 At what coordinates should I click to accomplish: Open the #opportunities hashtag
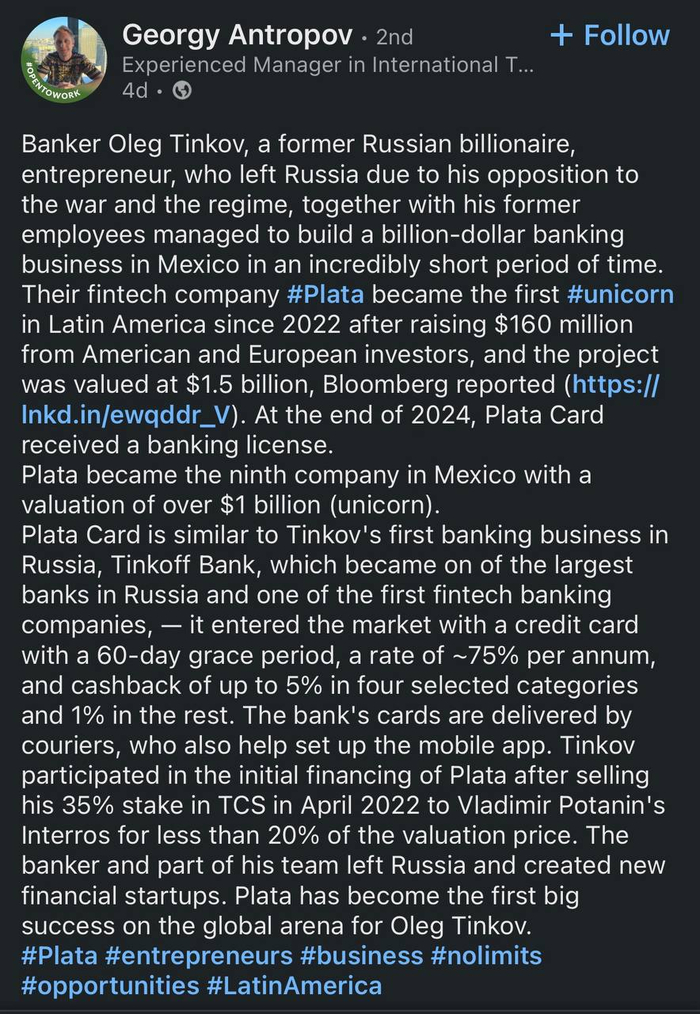[111, 986]
